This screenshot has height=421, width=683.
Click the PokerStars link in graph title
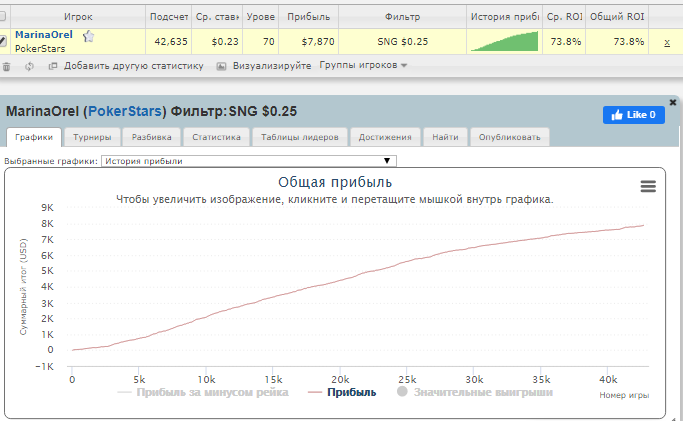(125, 111)
